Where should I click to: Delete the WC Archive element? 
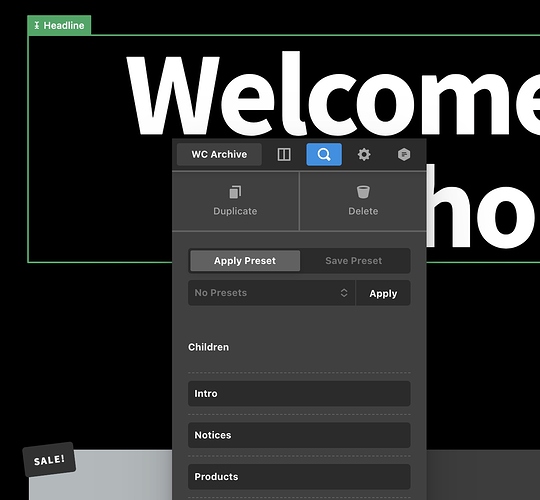[x=363, y=201]
